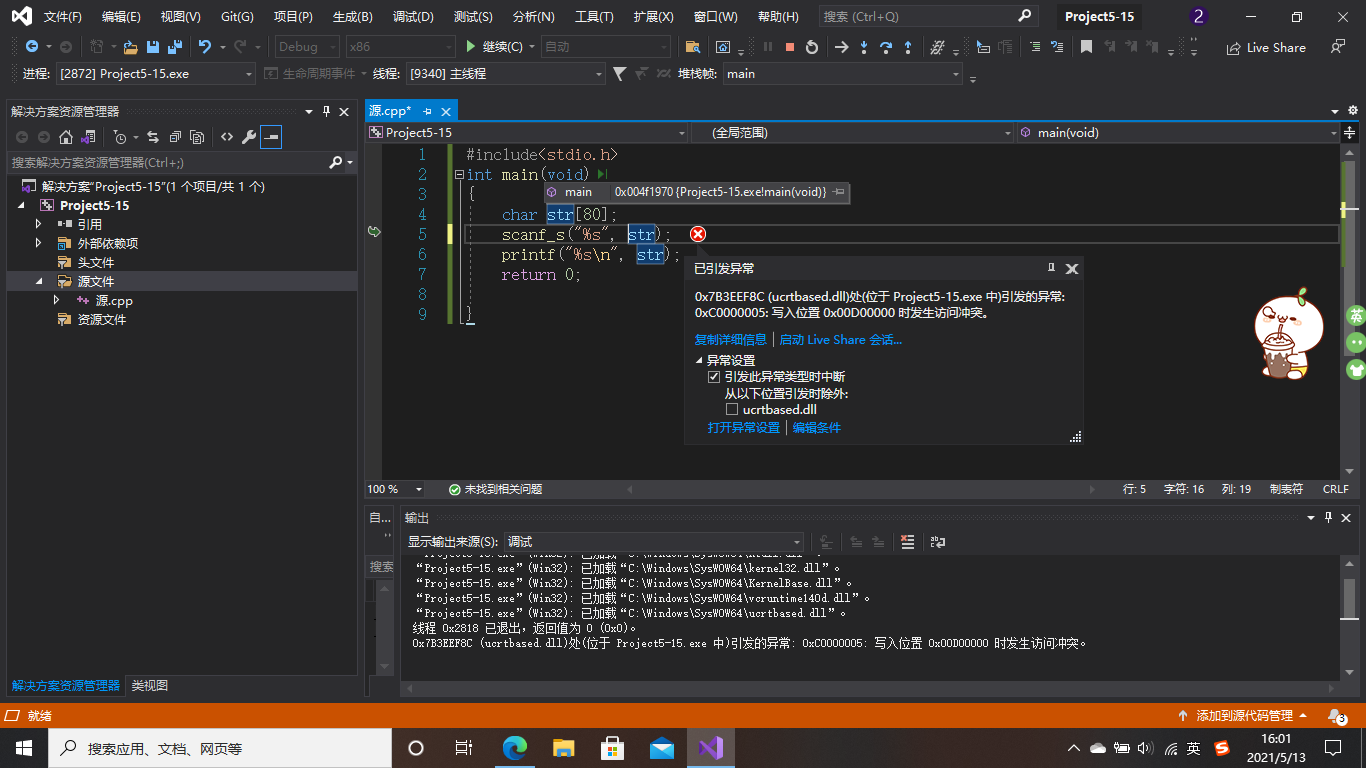Image resolution: width=1366 pixels, height=768 pixels.
Task: Click the Edit Conditions (编辑条件) link
Action: coord(817,428)
